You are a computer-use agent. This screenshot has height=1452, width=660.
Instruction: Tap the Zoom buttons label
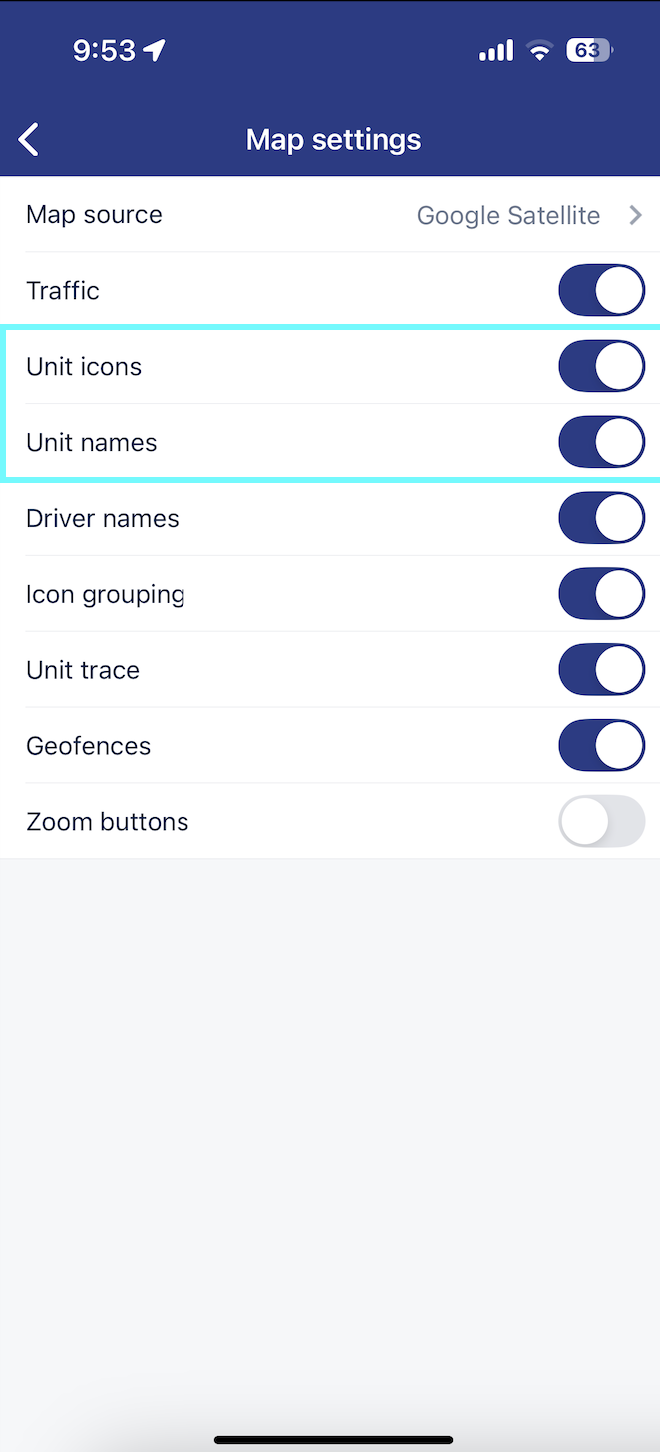click(107, 822)
